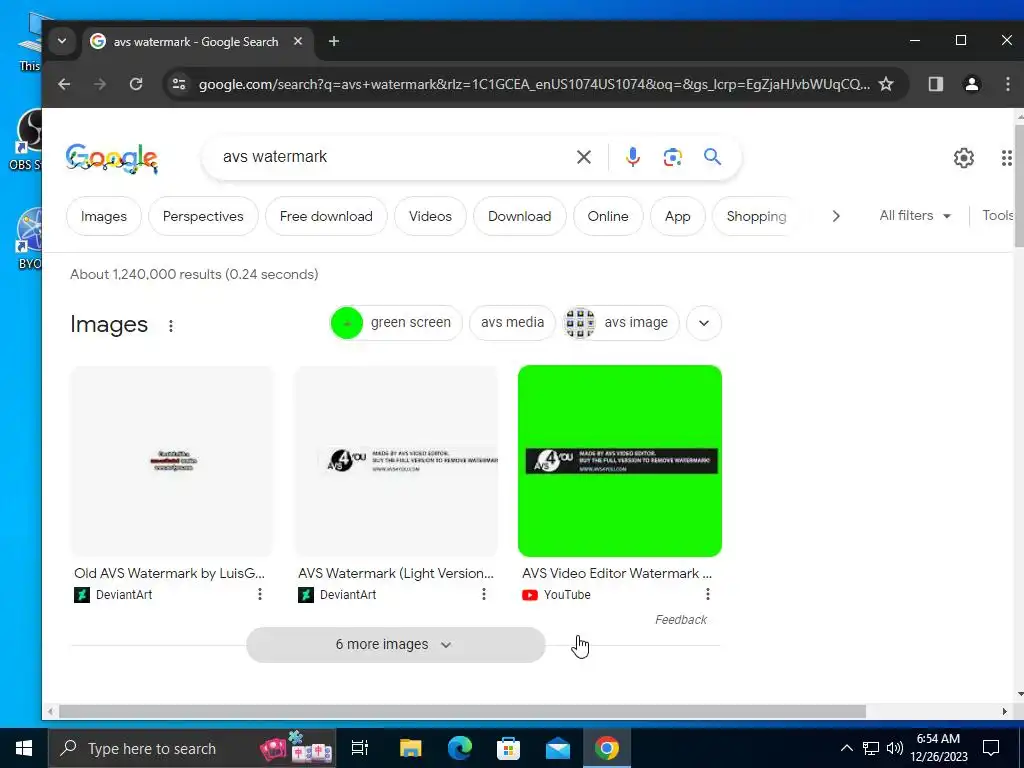Open Windows Start menu
The height and width of the screenshot is (768, 1024).
click(x=24, y=748)
